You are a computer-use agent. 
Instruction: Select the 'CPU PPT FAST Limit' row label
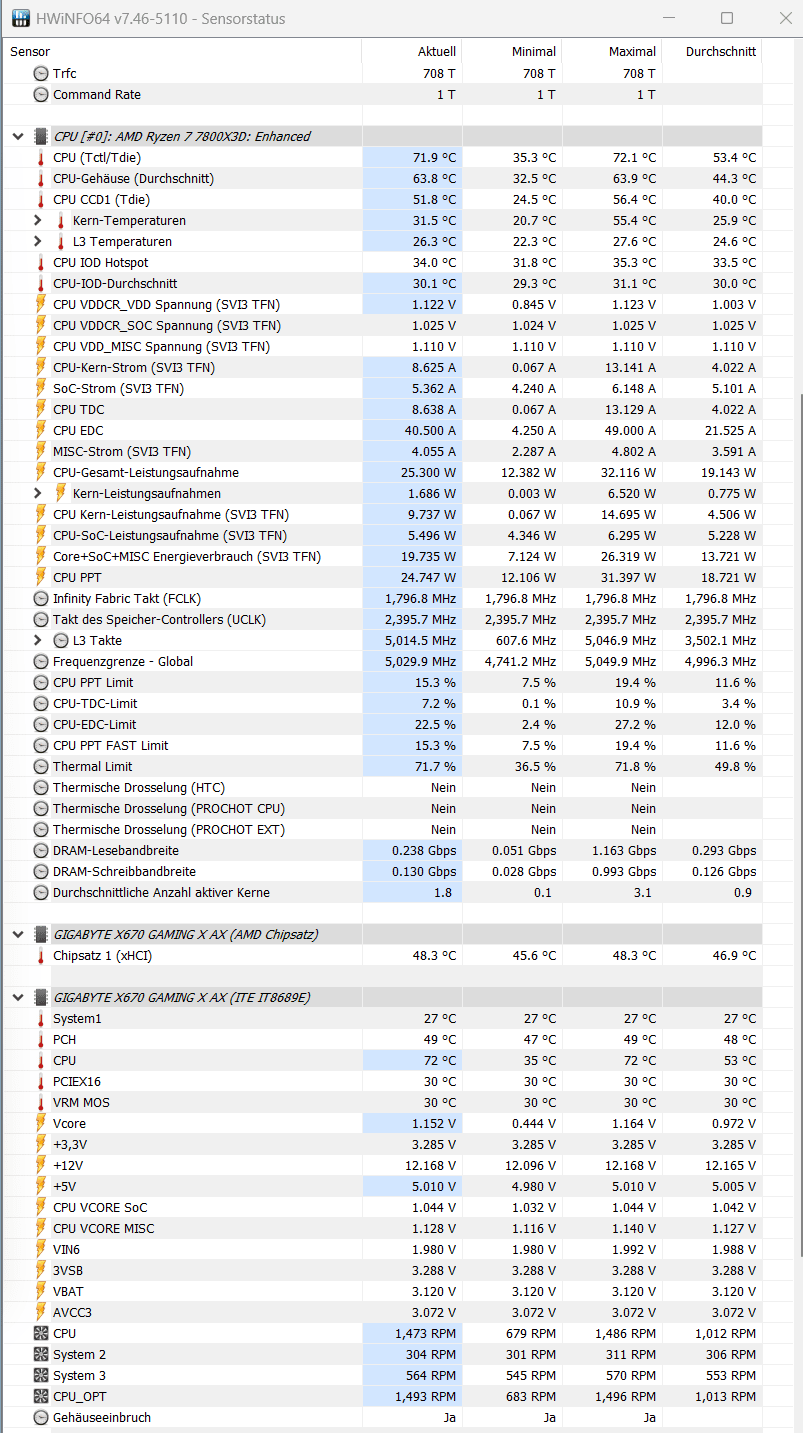pyautogui.click(x=110, y=745)
